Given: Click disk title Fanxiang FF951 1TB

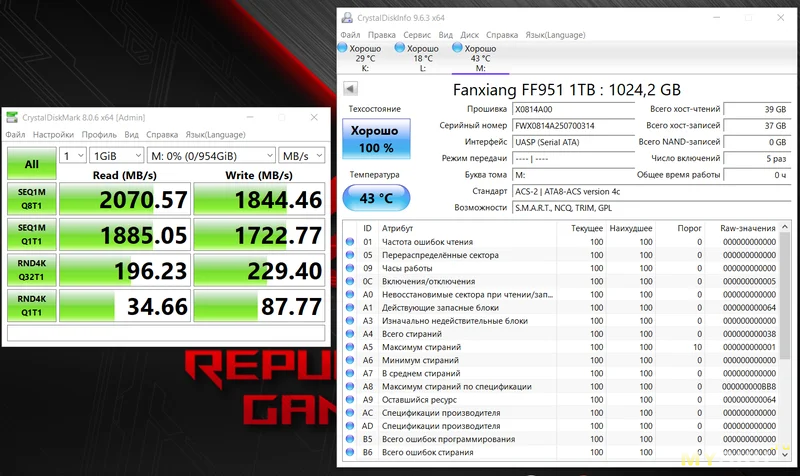Looking at the screenshot, I should (x=566, y=90).
